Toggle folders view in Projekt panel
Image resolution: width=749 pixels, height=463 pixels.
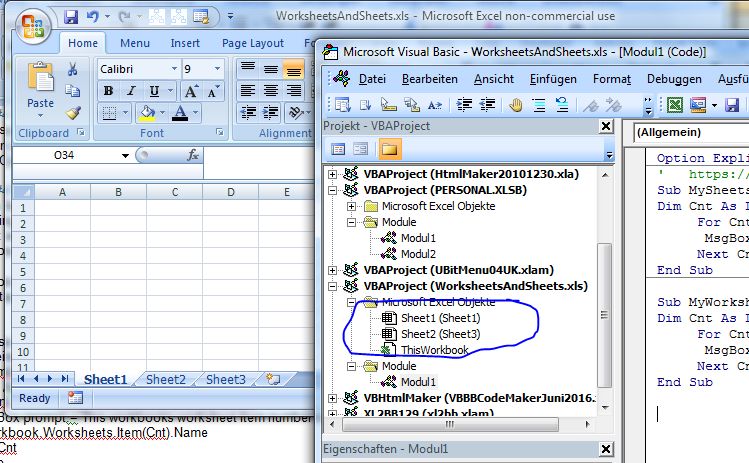[x=389, y=150]
